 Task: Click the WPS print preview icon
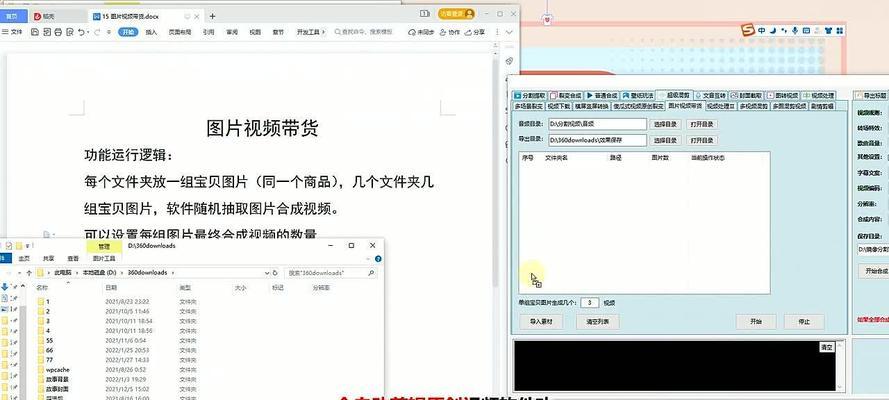pos(70,32)
